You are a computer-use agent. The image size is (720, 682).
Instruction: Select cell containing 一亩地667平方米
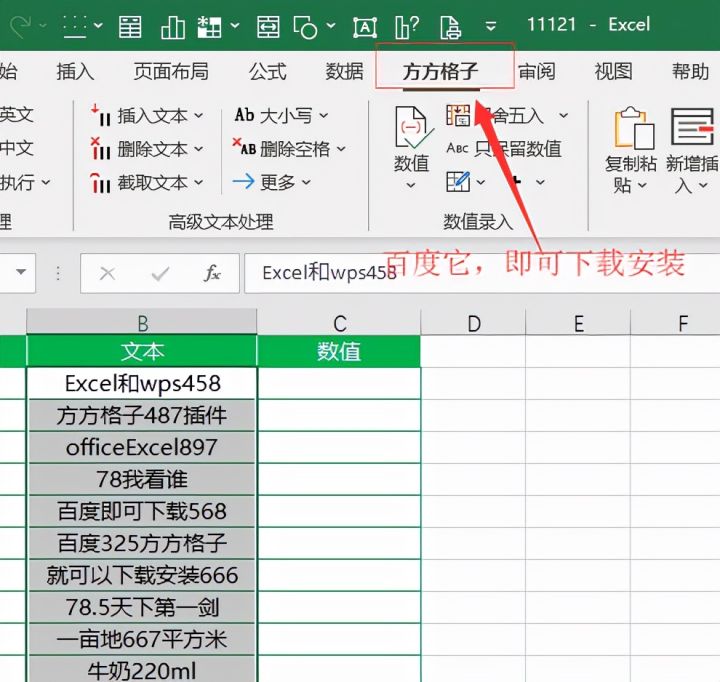142,639
